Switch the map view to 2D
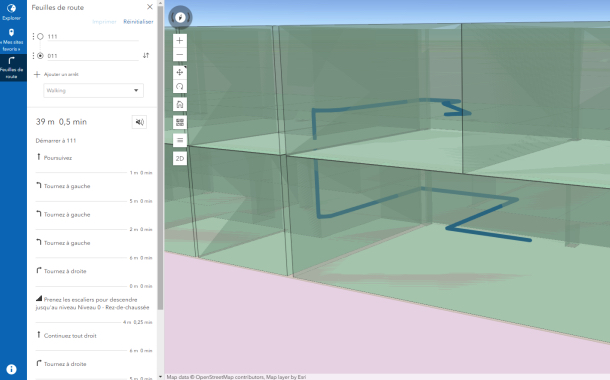Screen dimensions: 610x380 180,158
